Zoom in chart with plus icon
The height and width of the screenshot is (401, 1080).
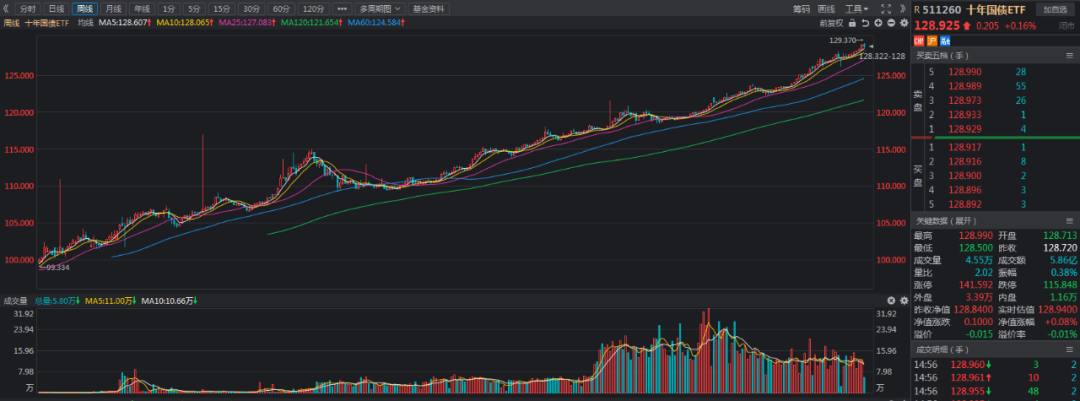(x=878, y=23)
